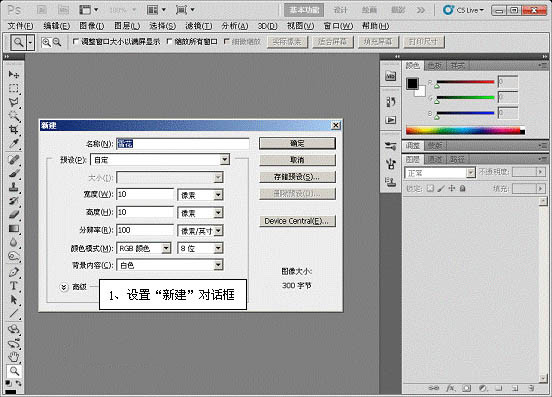The height and width of the screenshot is (397, 552).
Task: Toggle resize windows to fit checkbox
Action: (x=75, y=42)
